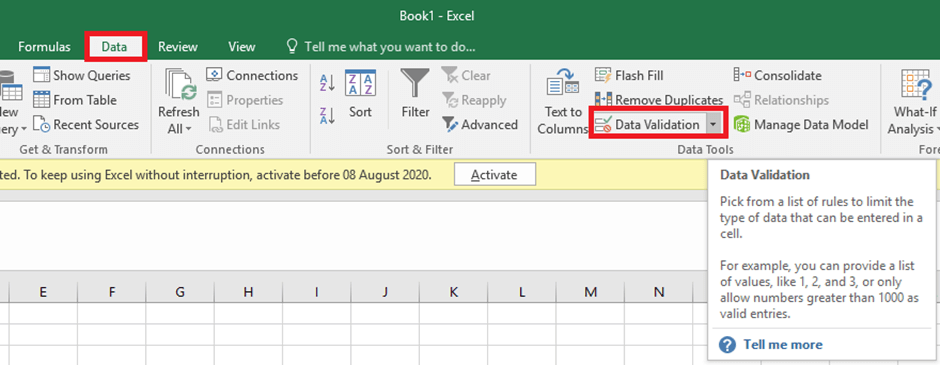Select column H header
Image resolution: width=940 pixels, height=365 pixels.
248,292
